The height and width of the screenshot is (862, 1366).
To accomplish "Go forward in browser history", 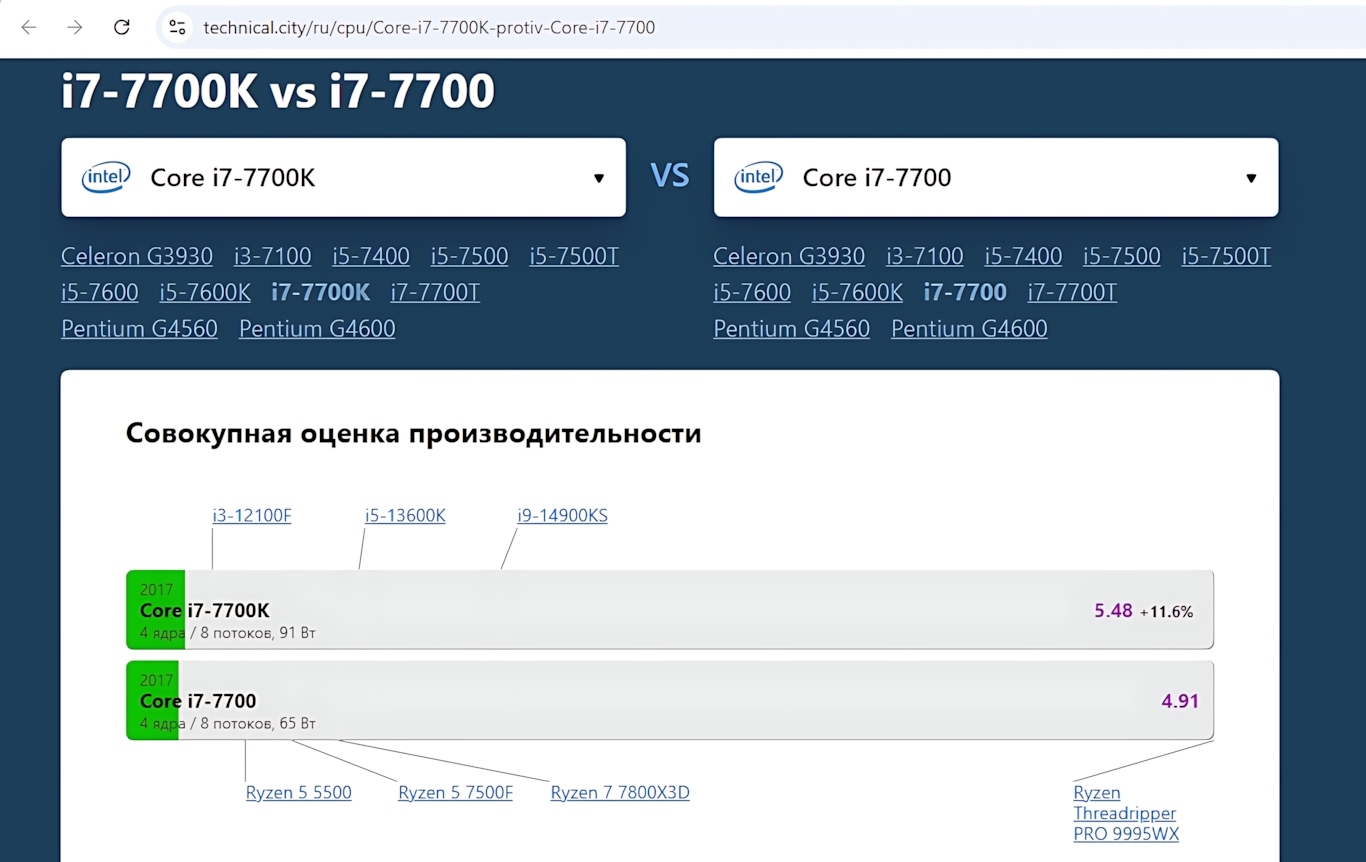I will [x=75, y=27].
